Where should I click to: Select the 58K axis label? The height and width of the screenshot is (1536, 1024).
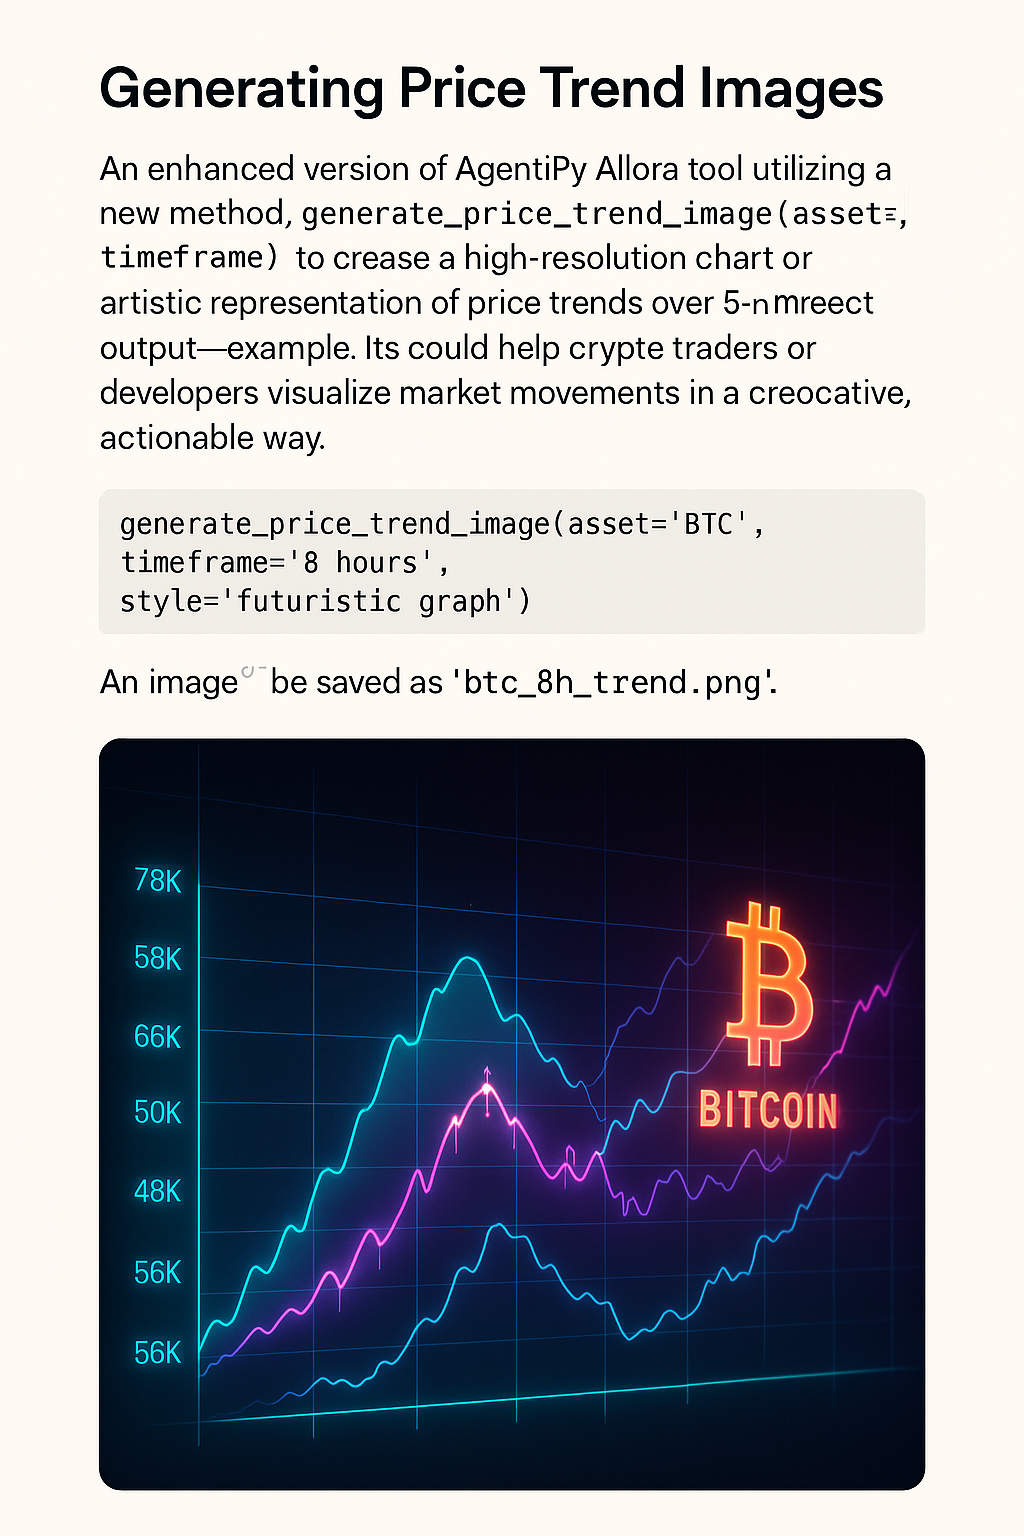pyautogui.click(x=158, y=959)
